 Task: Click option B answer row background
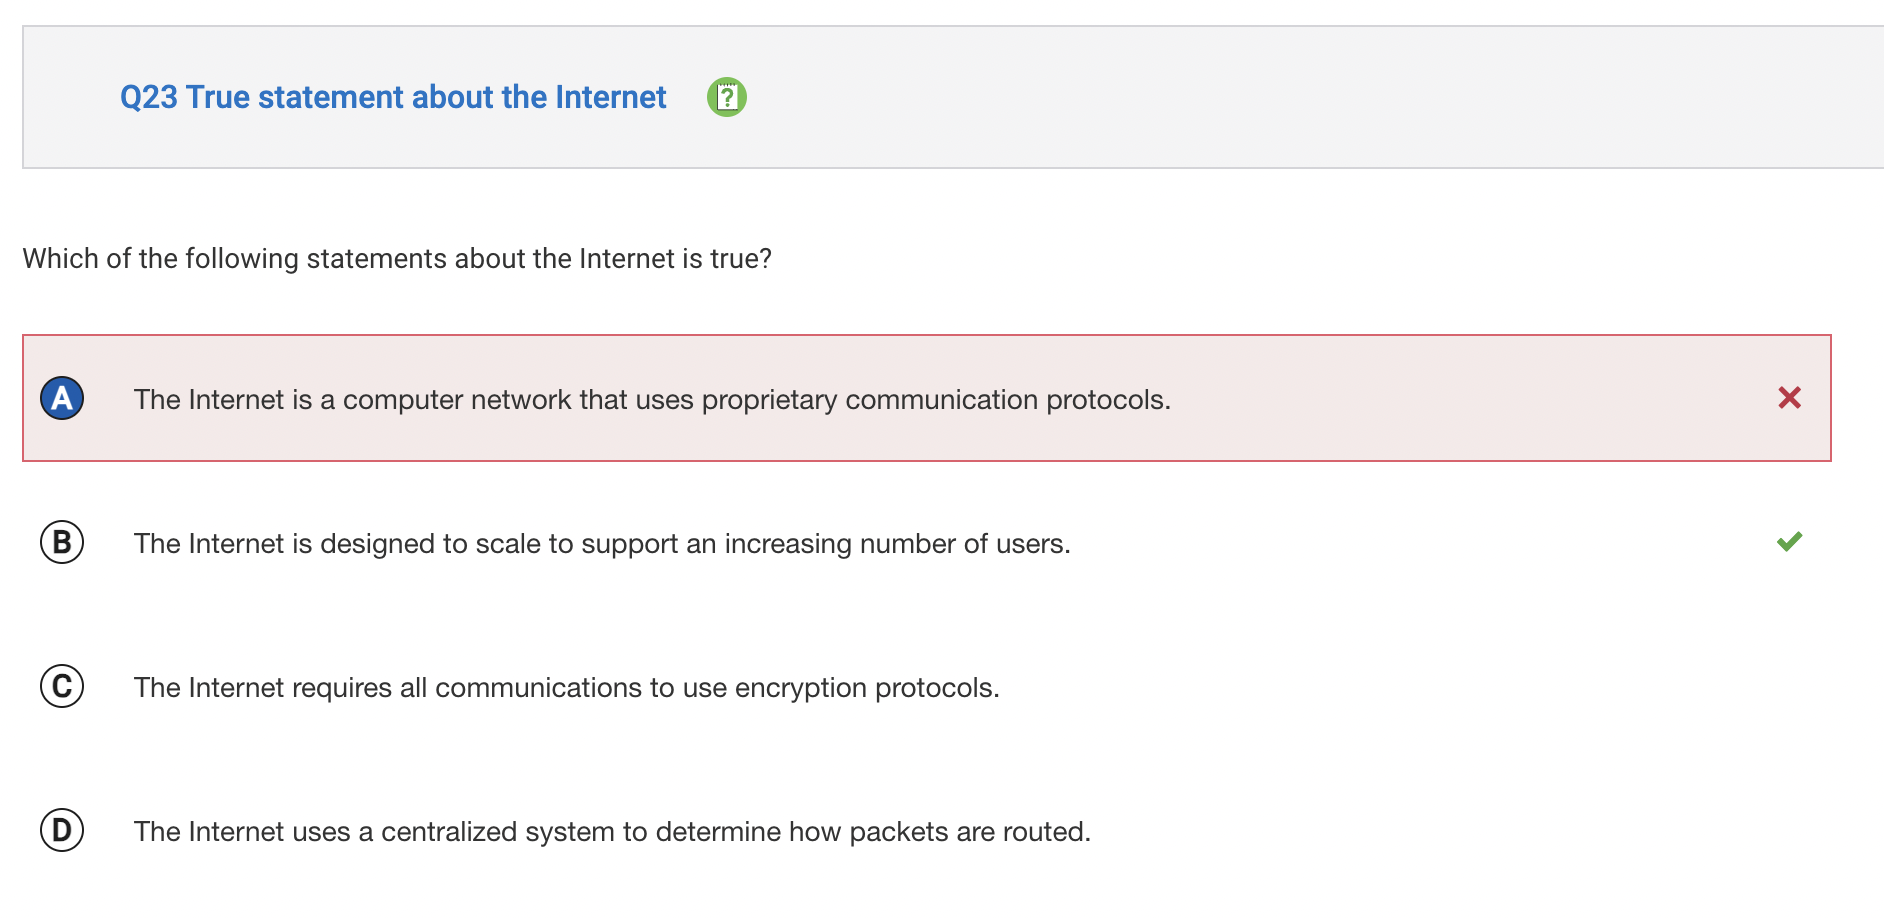pos(927,542)
